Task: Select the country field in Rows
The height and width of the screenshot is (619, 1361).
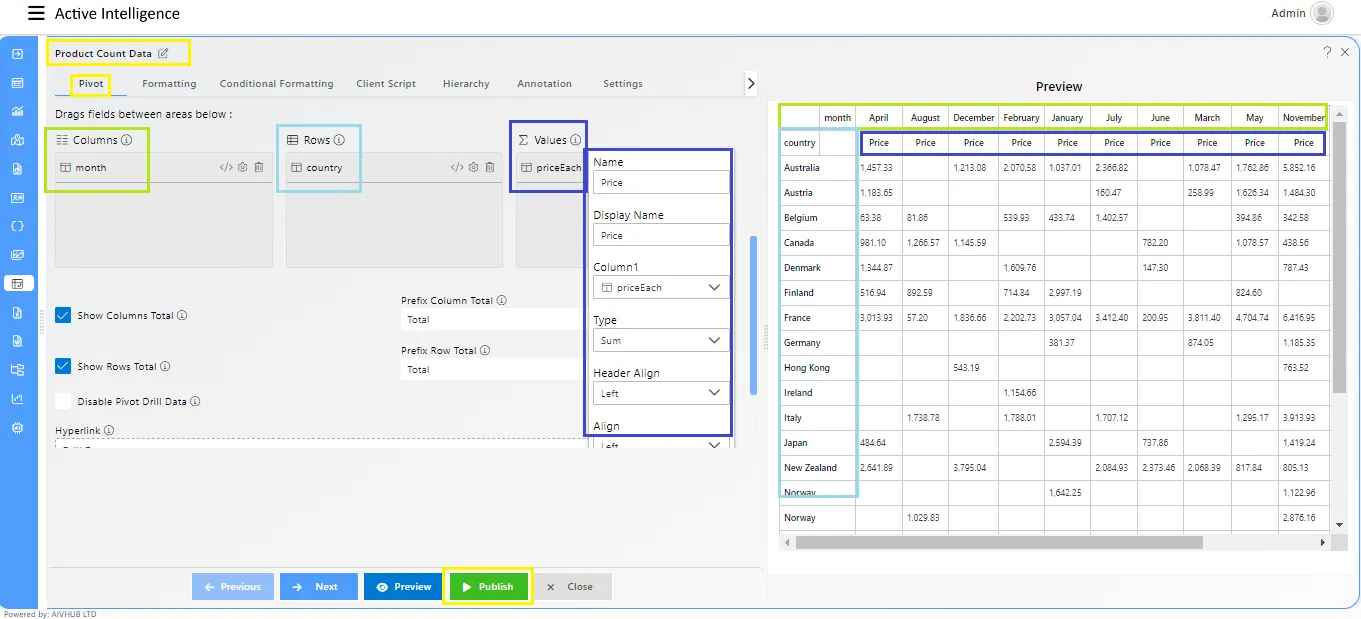Action: pyautogui.click(x=393, y=167)
